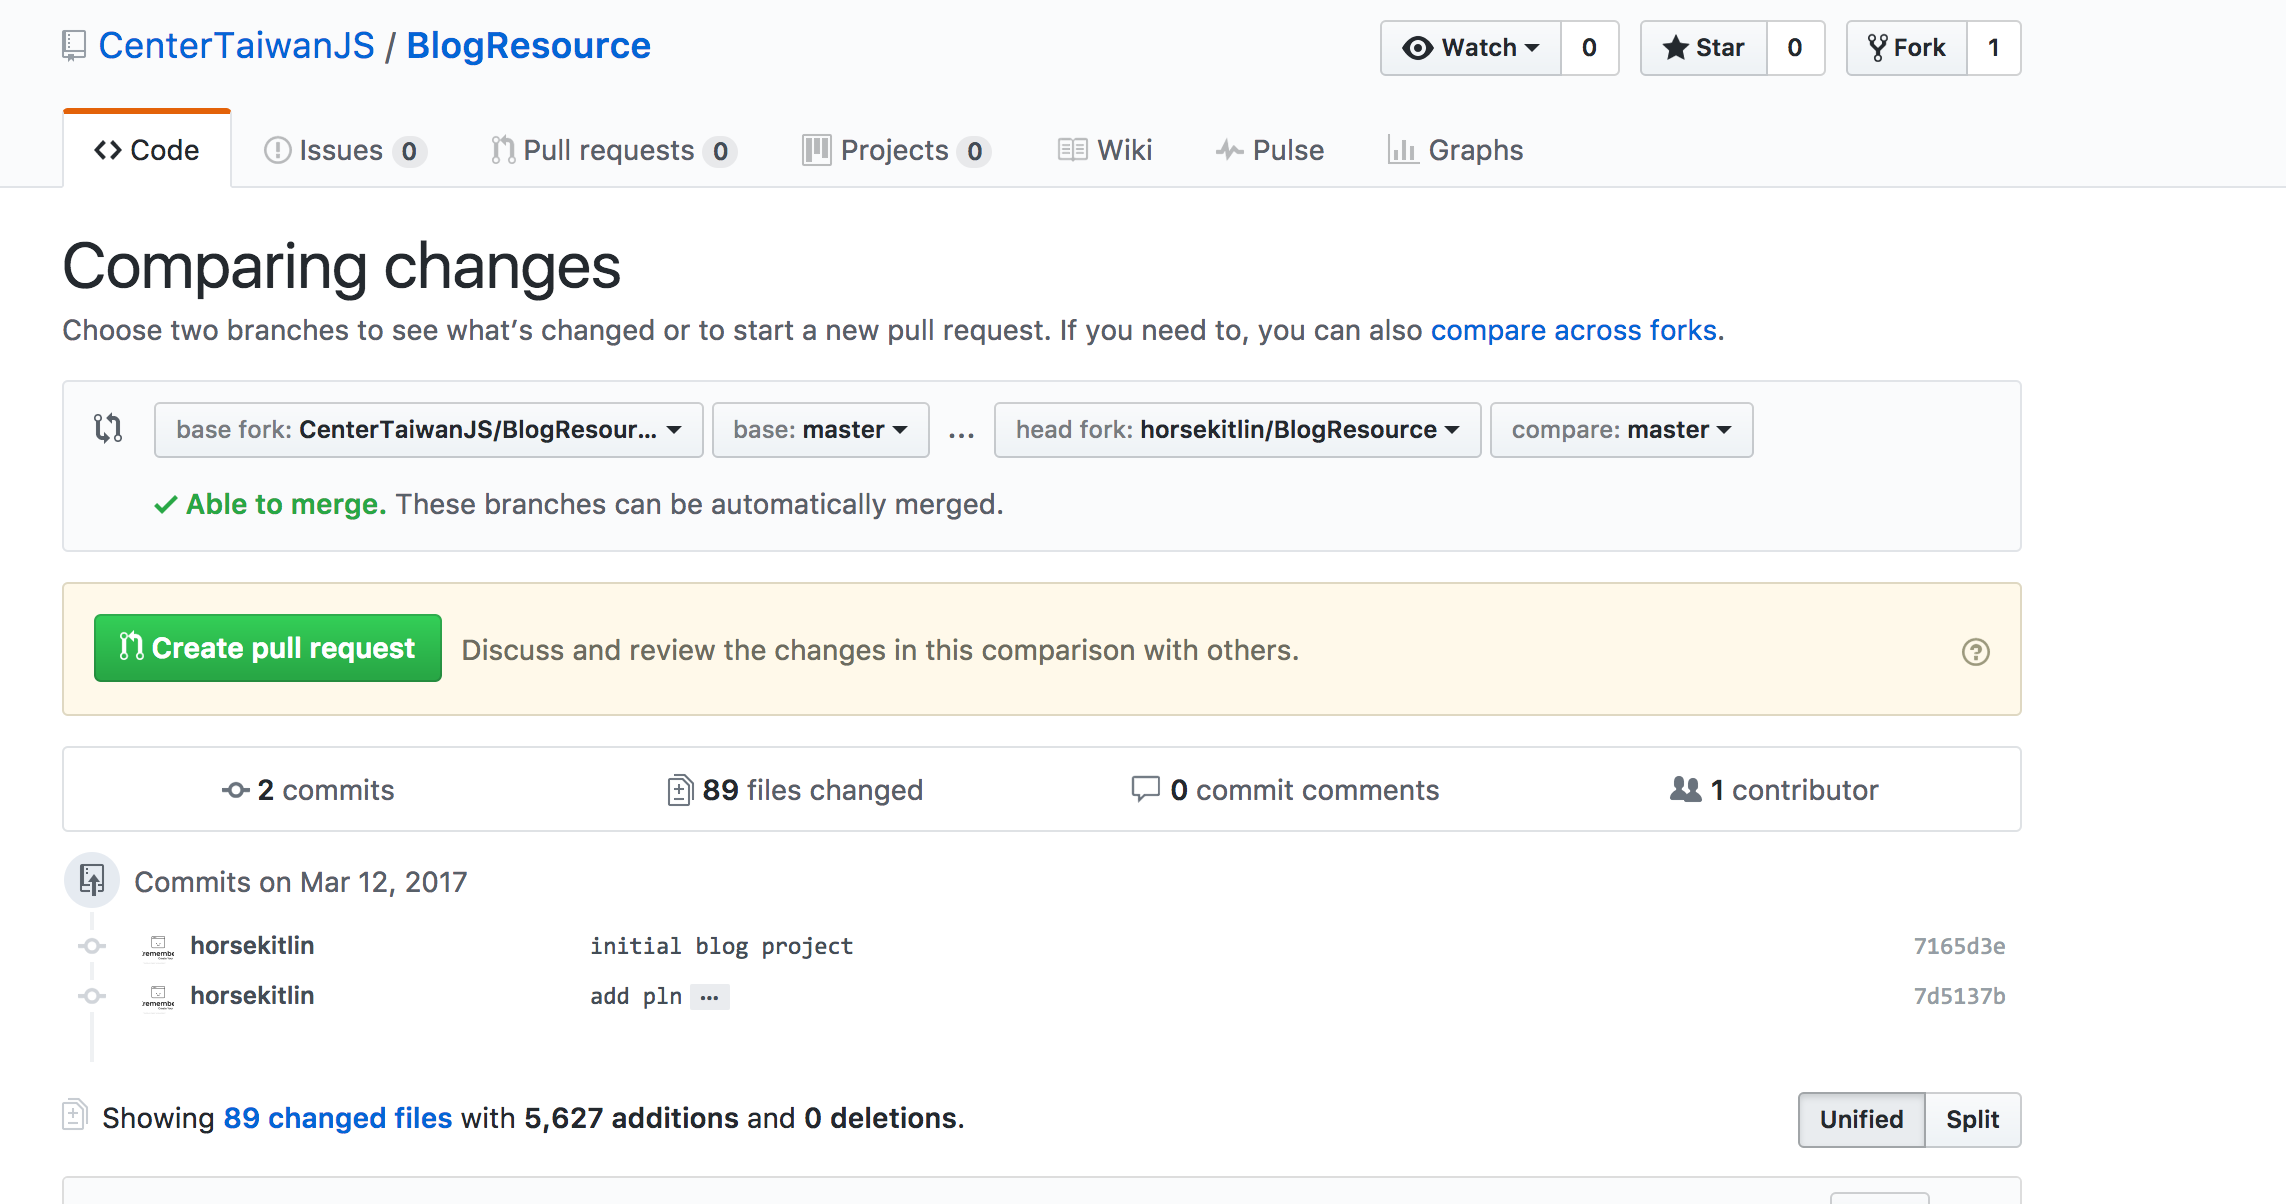The image size is (2286, 1204).
Task: Click horsekitlin avatar on first commit
Action: coord(158,946)
